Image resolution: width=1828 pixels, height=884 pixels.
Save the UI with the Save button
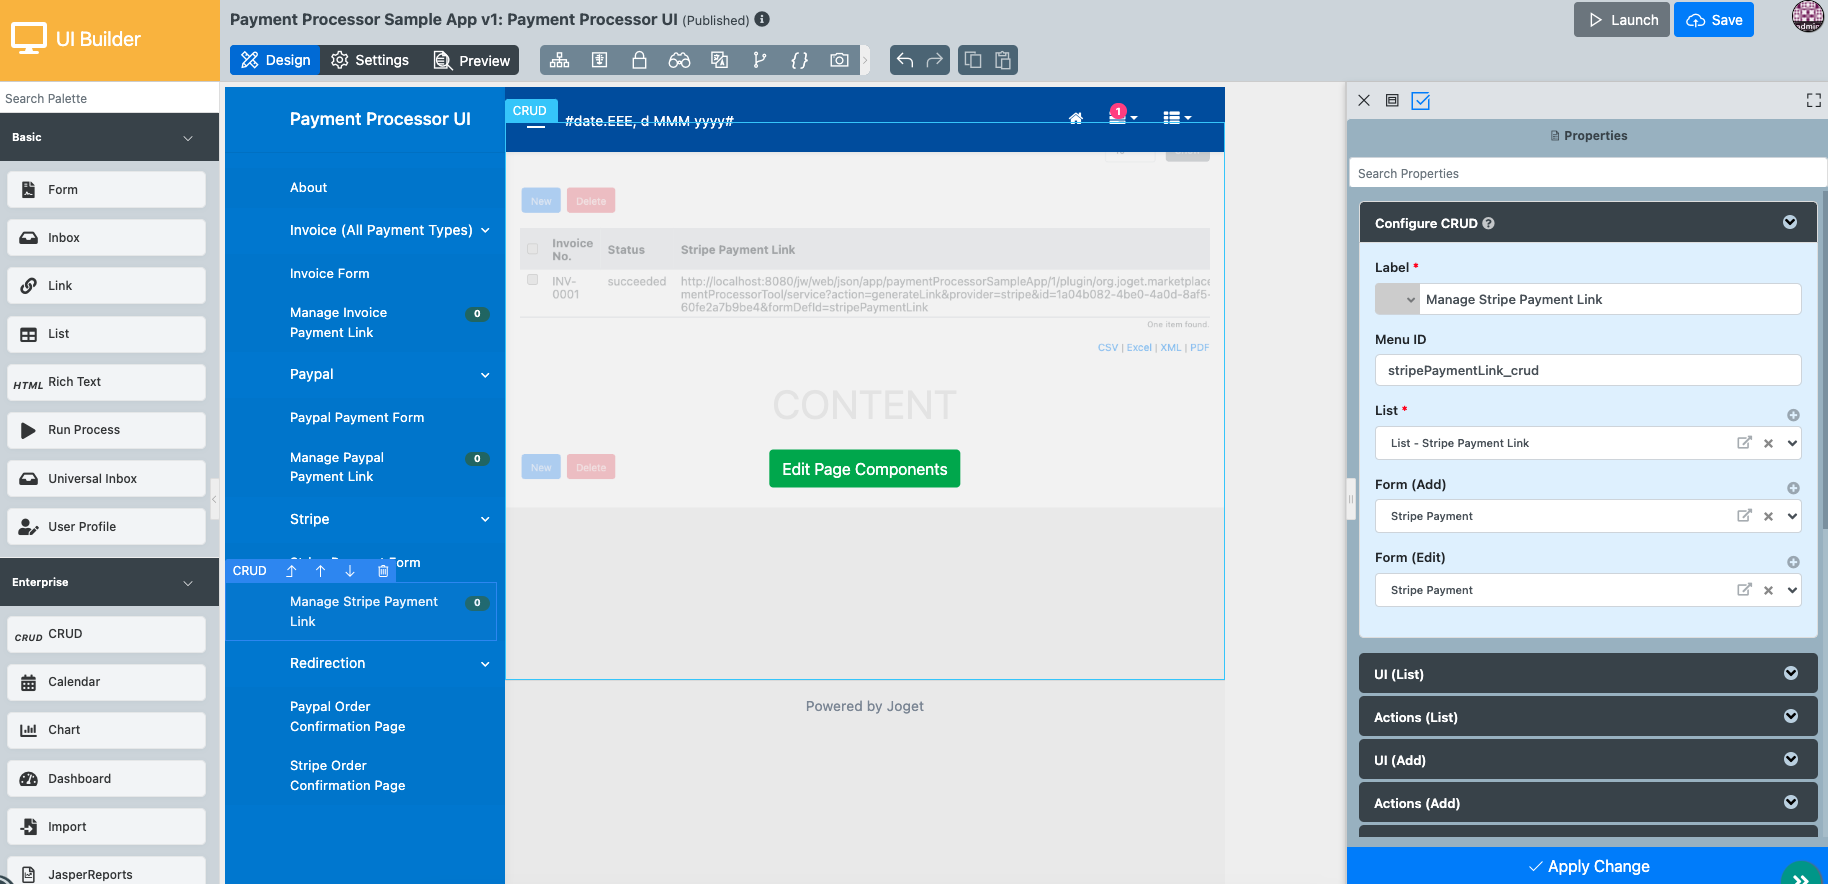click(x=1714, y=20)
